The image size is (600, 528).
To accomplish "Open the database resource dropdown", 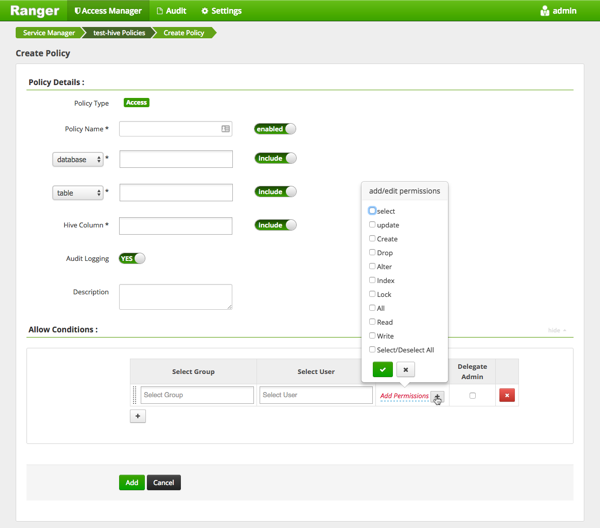I will tap(78, 160).
